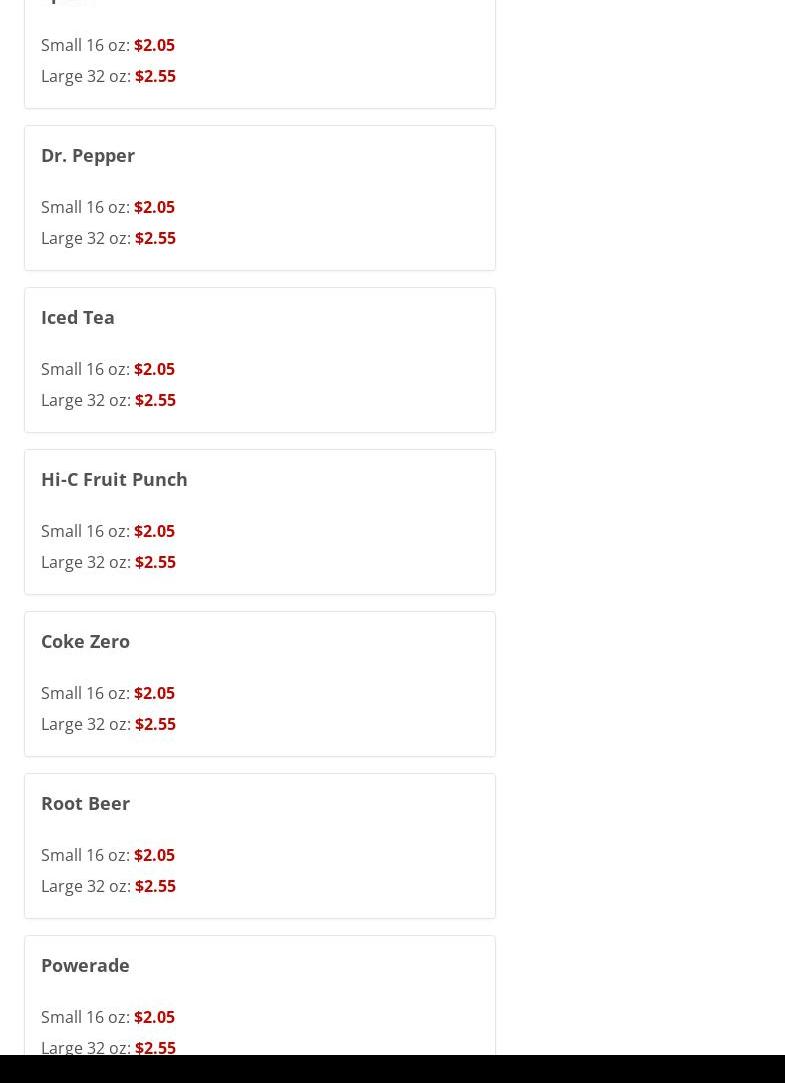
Task: Click the Coke Zero item heading
Action: pos(85,642)
